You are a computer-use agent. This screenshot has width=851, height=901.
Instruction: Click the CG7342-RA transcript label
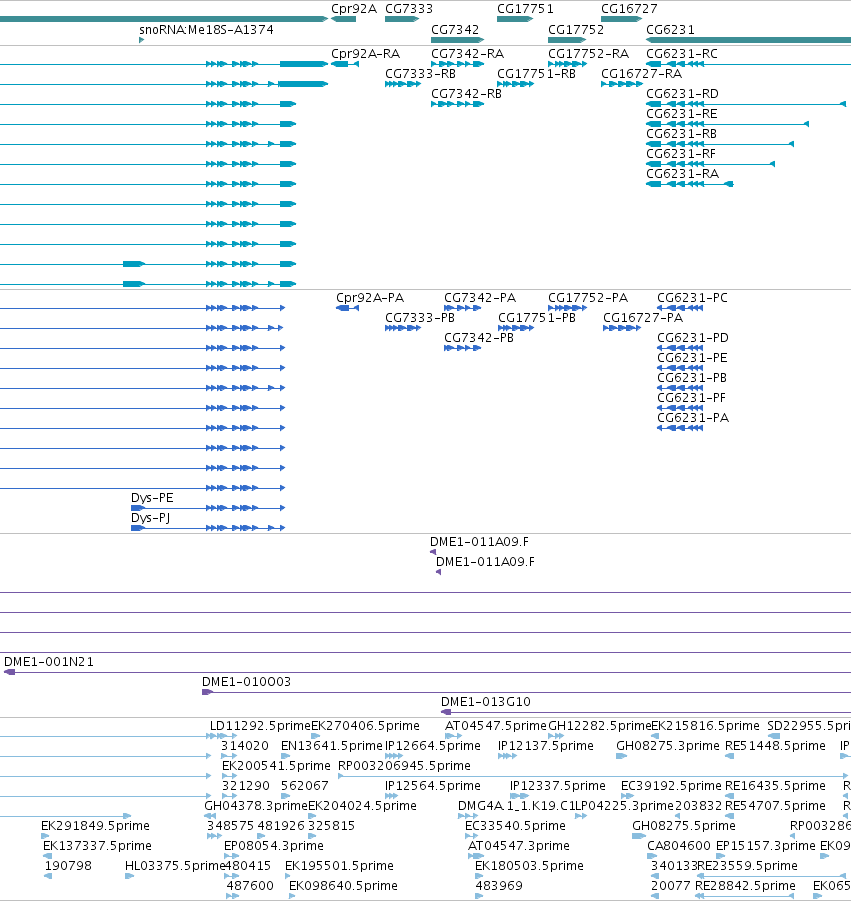click(468, 53)
